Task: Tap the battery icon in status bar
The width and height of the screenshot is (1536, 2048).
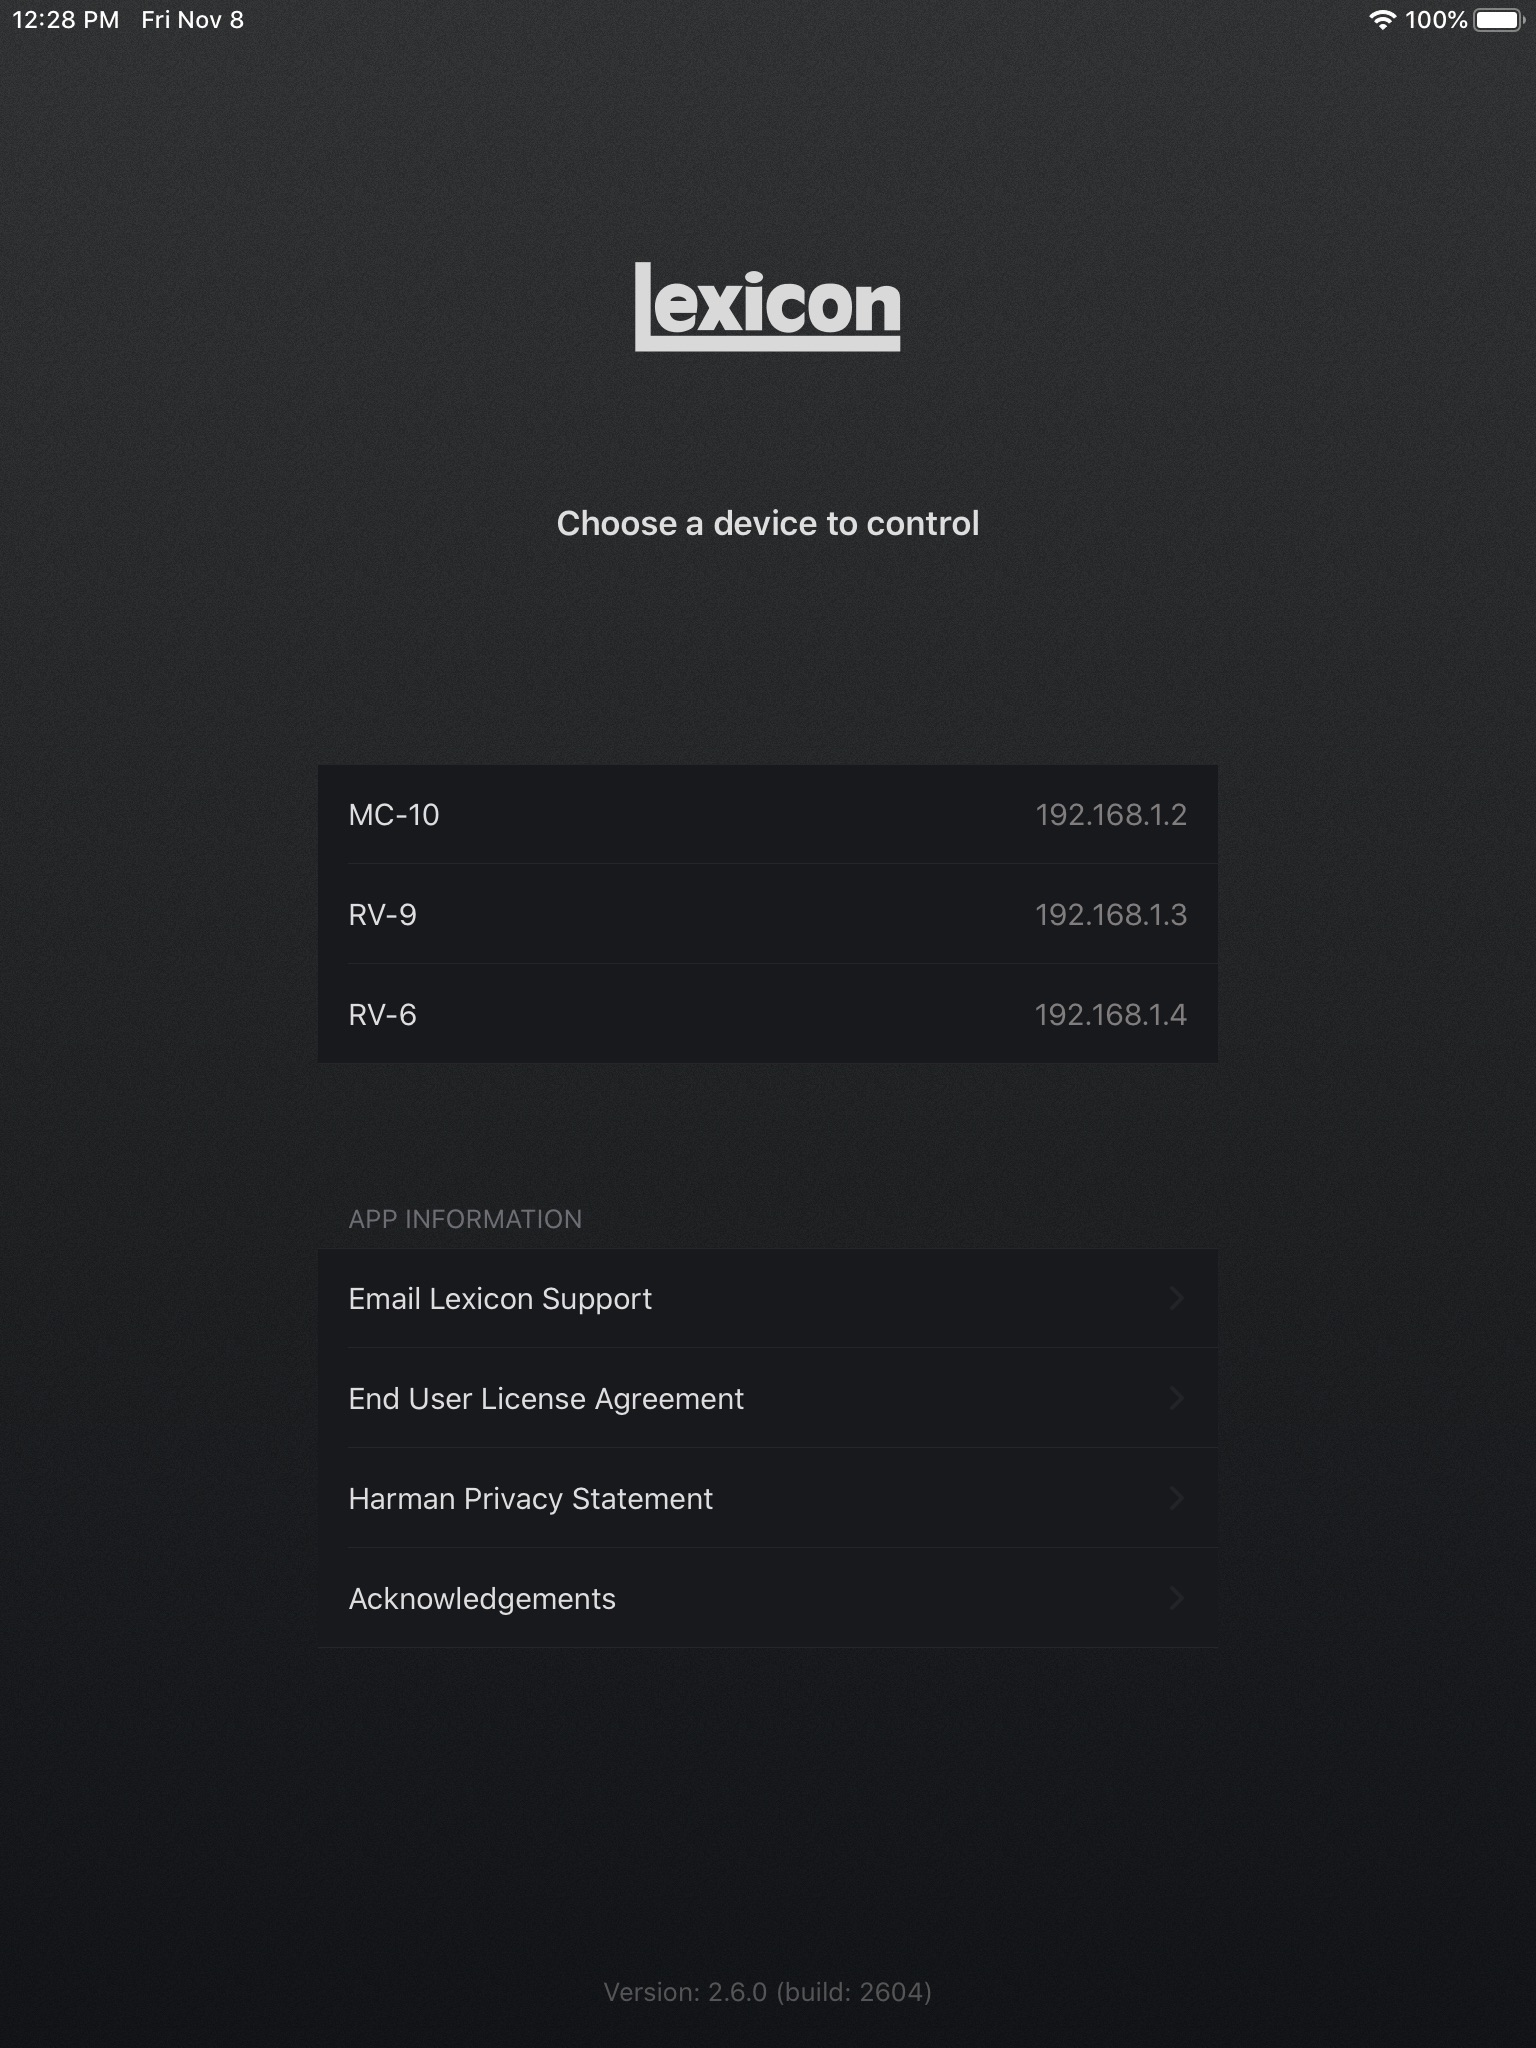Action: pos(1498,20)
